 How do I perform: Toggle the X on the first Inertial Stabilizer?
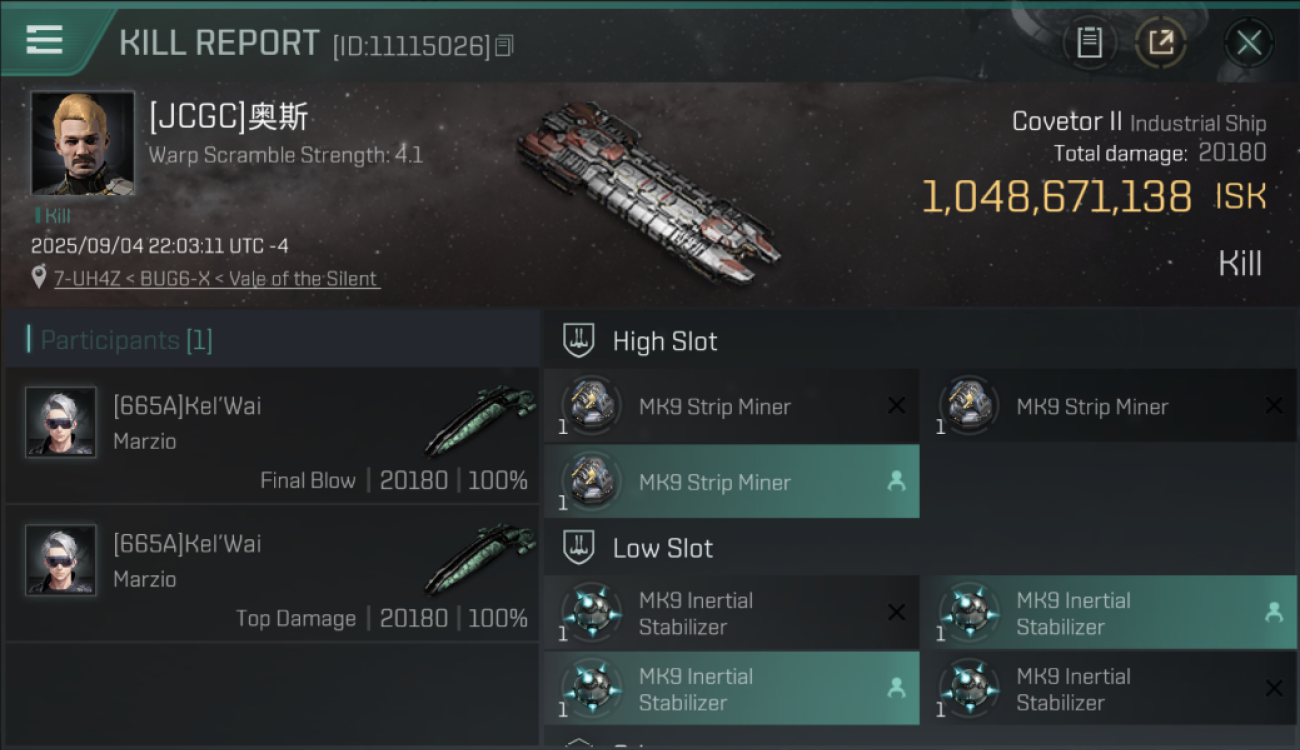pos(896,613)
